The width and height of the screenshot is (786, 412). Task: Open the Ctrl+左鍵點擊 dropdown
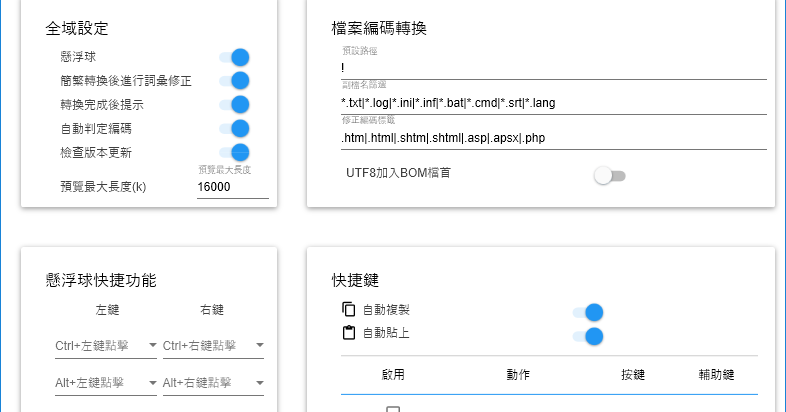(106, 346)
